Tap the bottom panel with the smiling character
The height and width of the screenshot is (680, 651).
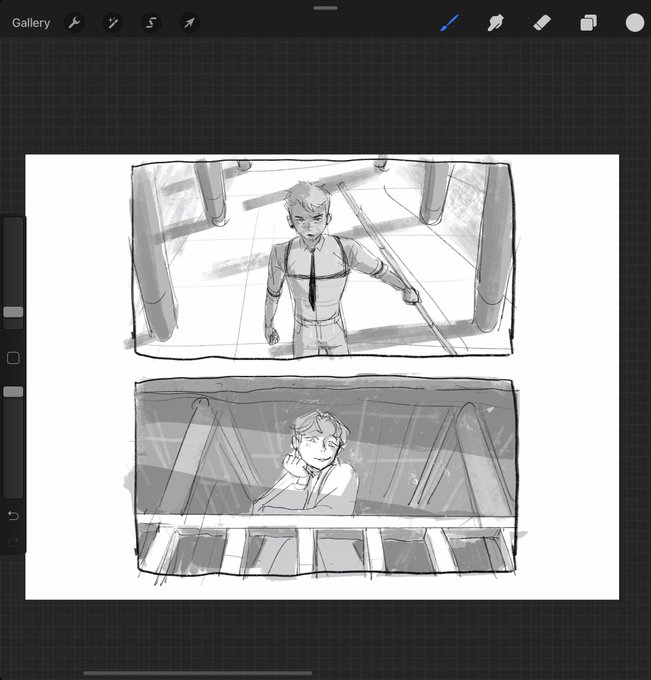[326, 476]
